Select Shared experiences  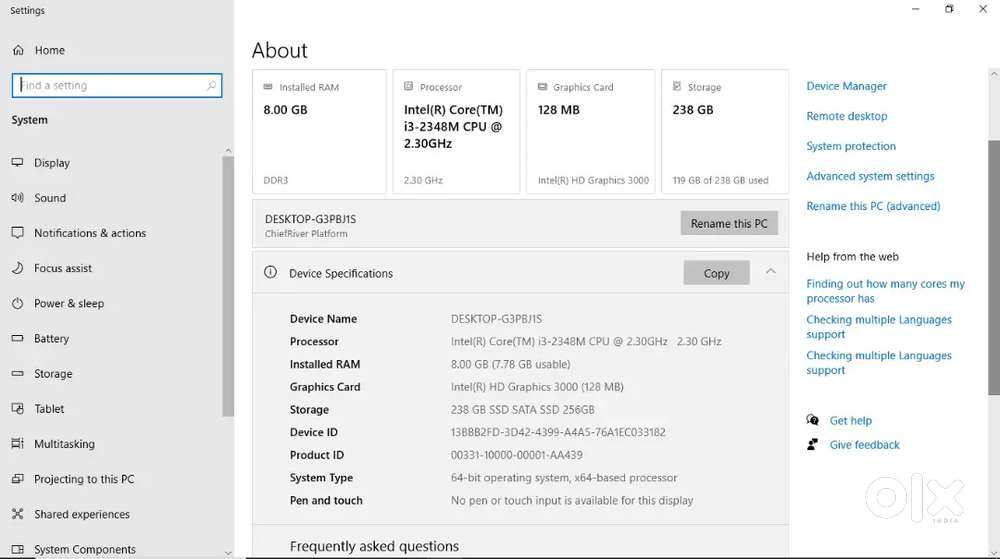coord(82,513)
